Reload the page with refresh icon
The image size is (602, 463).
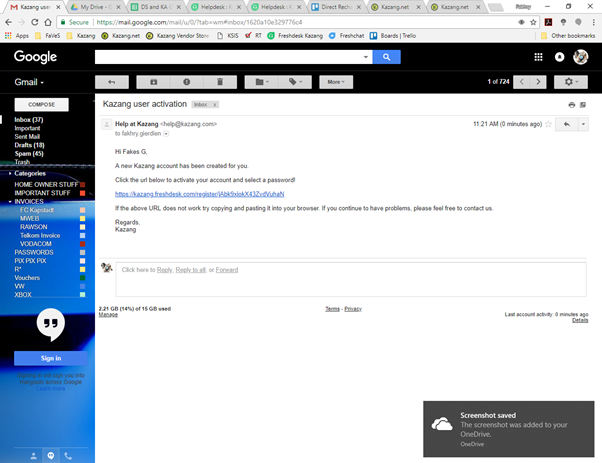coord(35,22)
